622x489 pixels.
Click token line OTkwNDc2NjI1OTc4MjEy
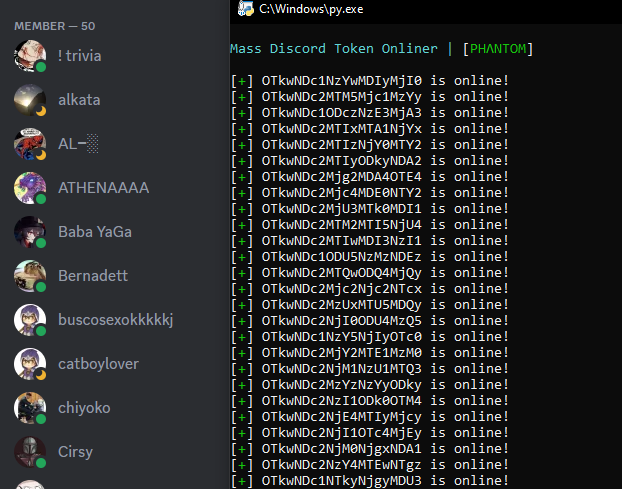[x=370, y=433]
